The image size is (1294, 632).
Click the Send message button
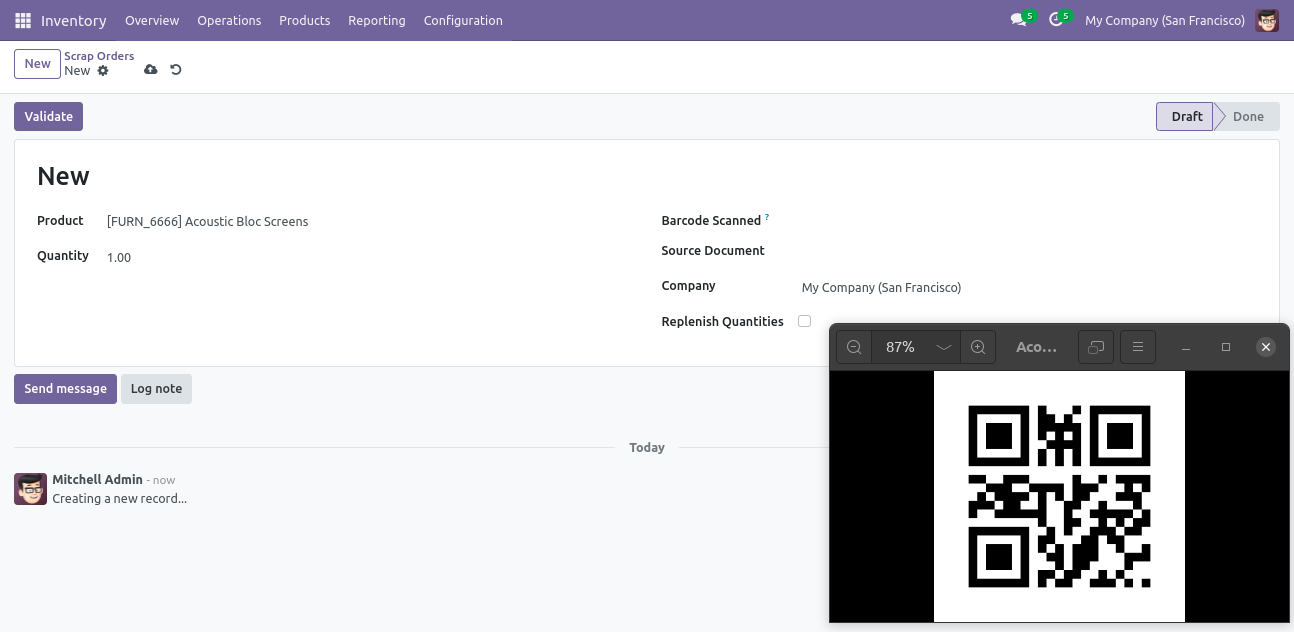pos(65,388)
